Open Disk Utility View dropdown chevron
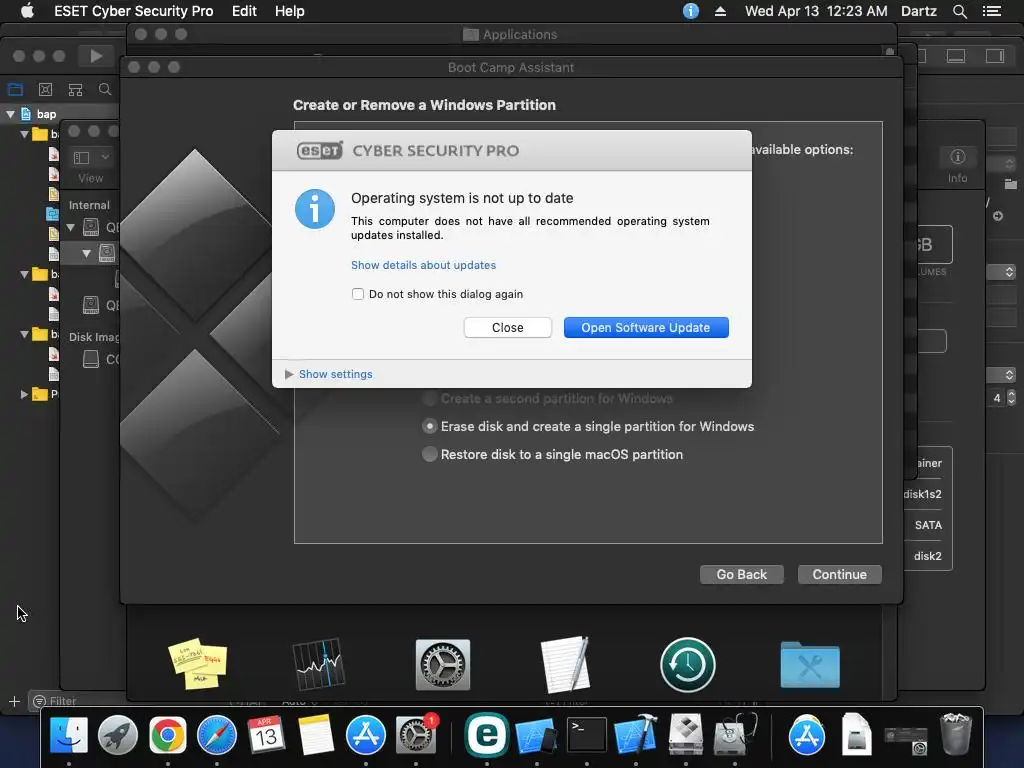The height and width of the screenshot is (768, 1024). tap(104, 157)
